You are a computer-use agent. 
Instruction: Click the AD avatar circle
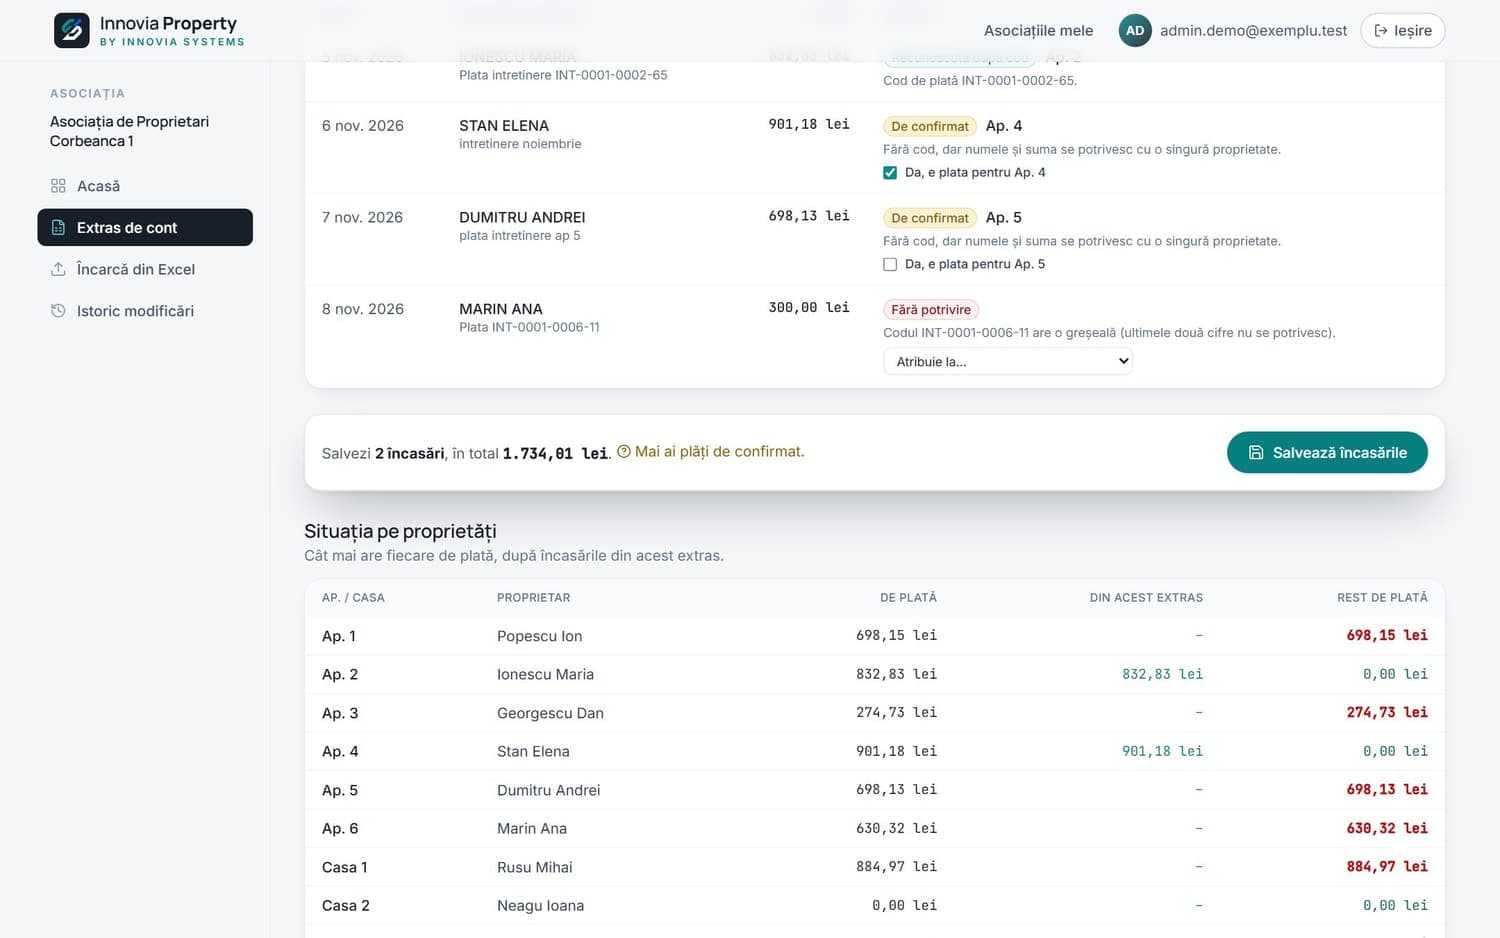point(1135,31)
